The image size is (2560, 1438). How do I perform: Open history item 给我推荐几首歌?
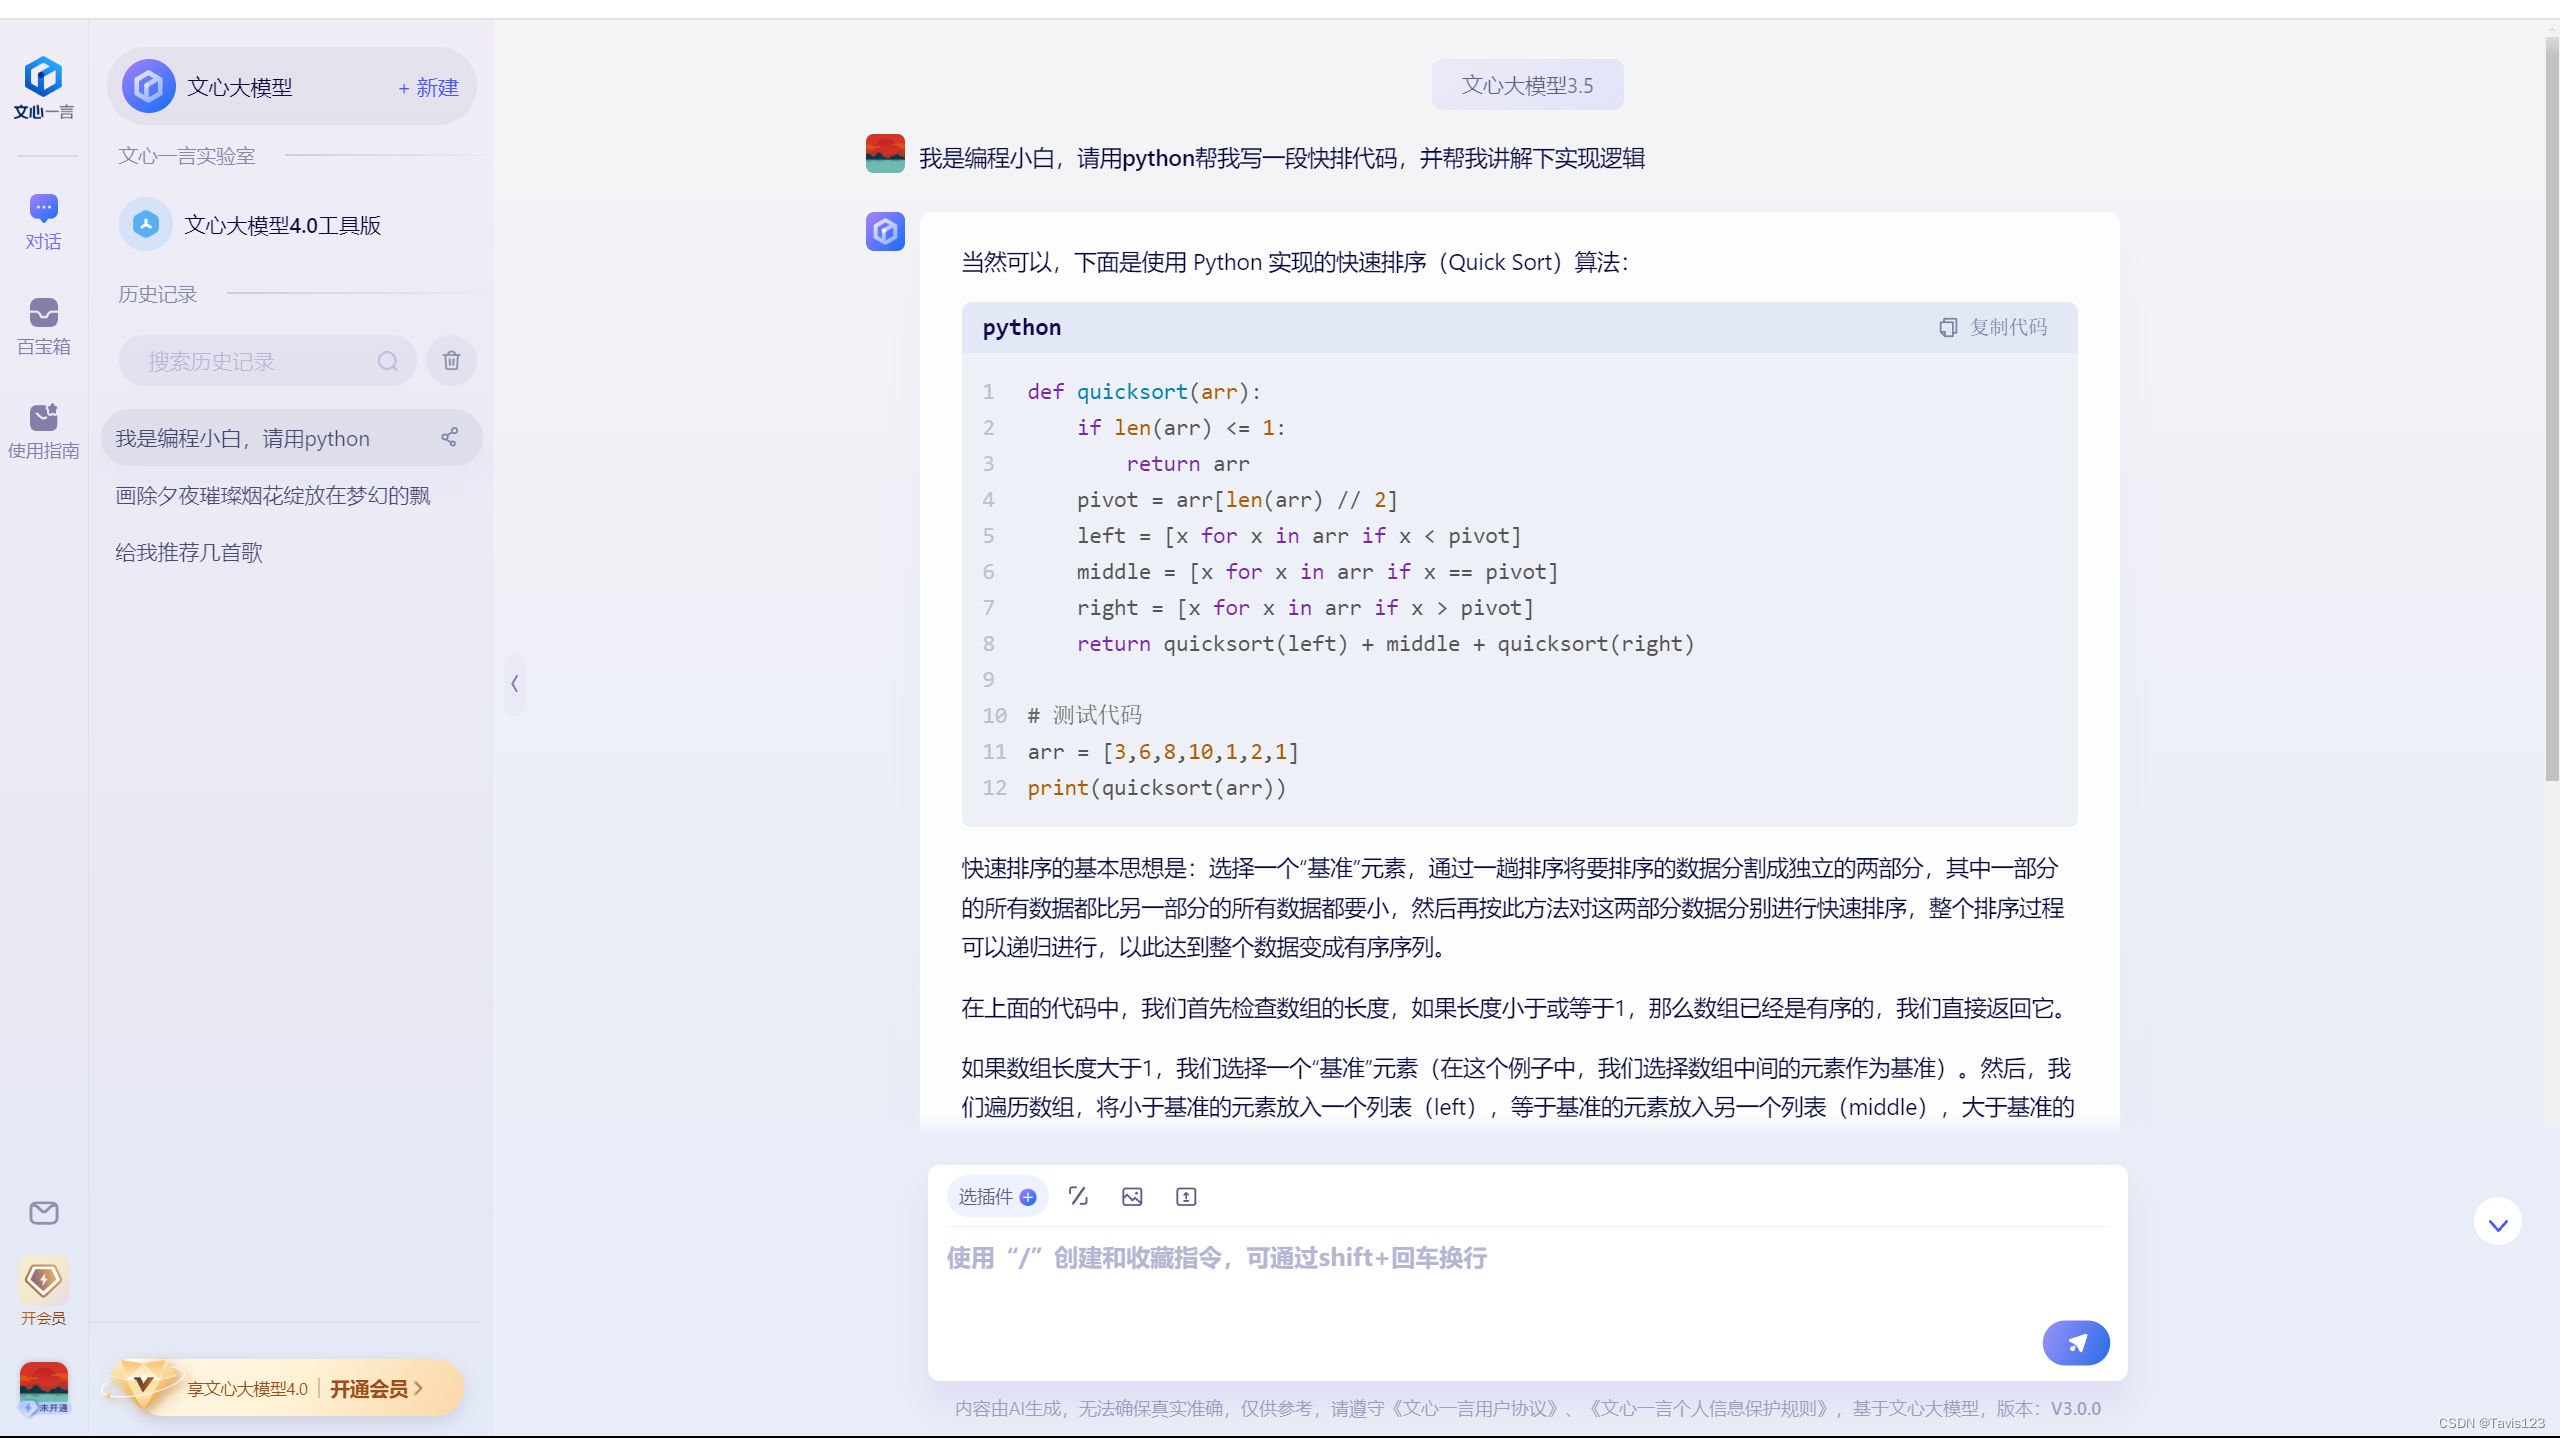(189, 552)
